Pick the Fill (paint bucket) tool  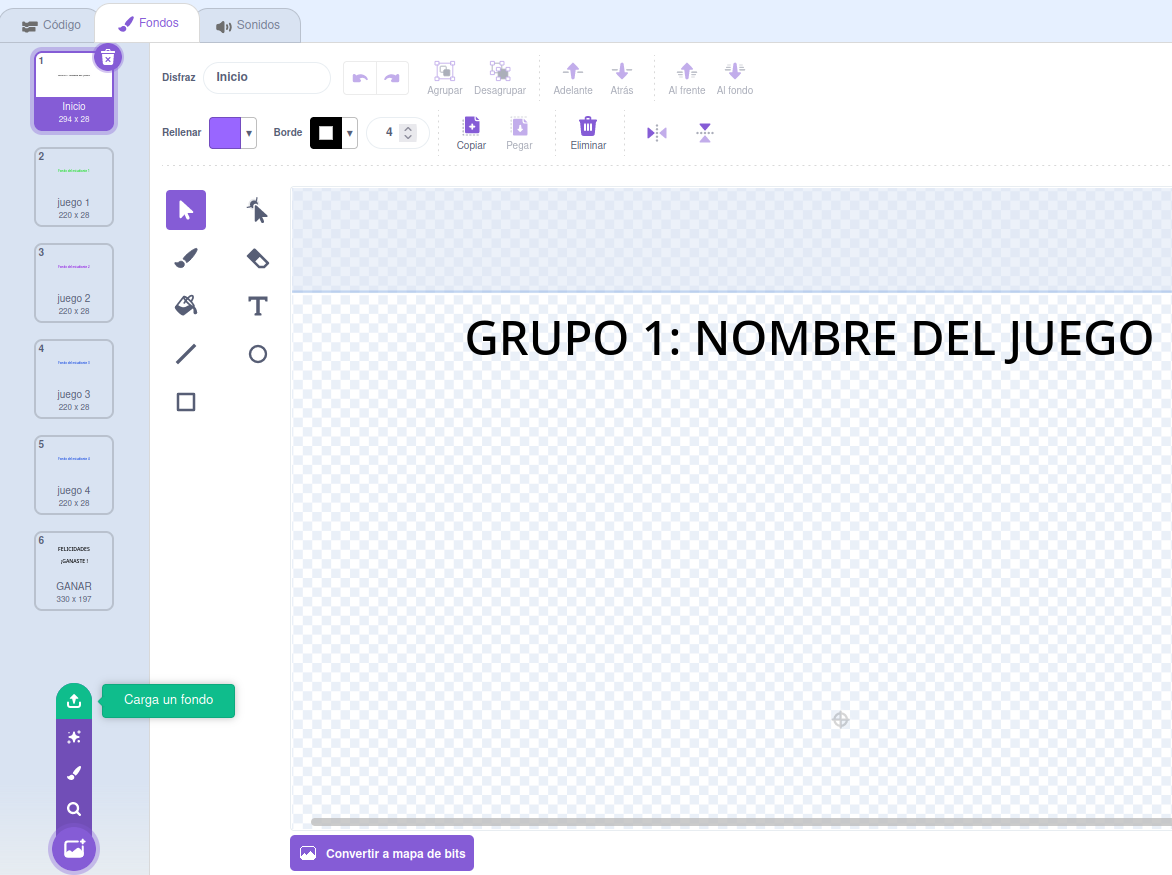[185, 306]
